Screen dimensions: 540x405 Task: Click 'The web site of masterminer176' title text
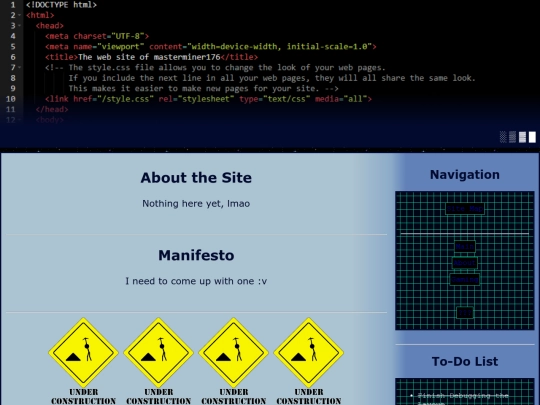point(149,57)
